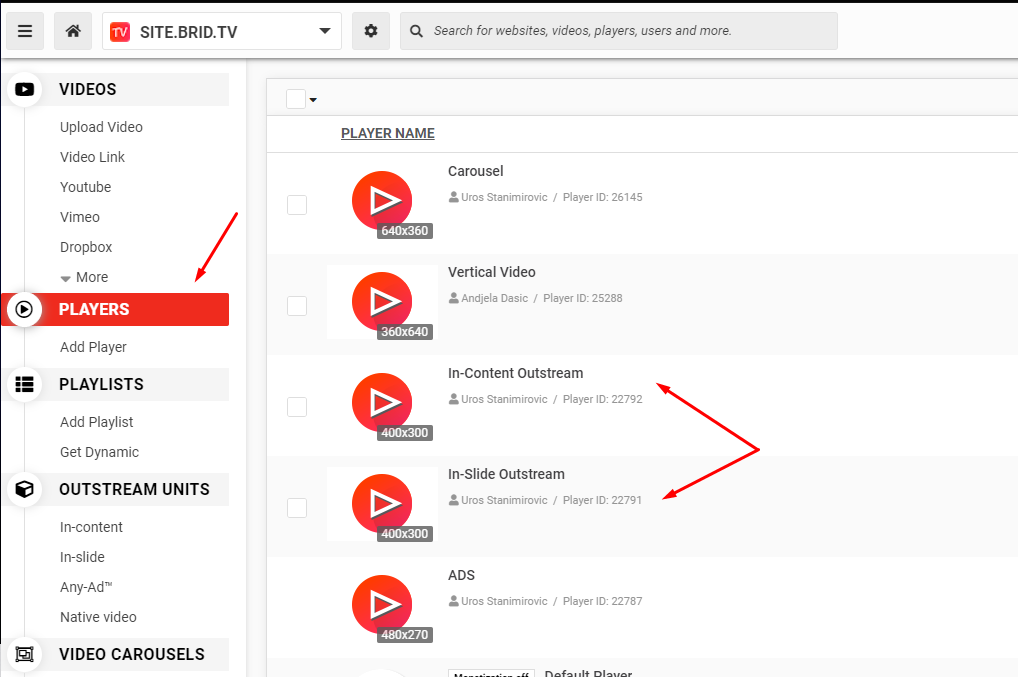1018x677 pixels.
Task: Click the search magnifier icon
Action: tap(417, 31)
